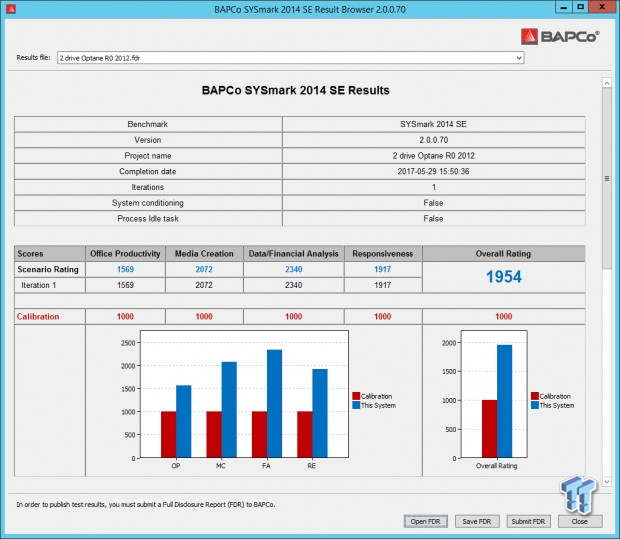Click the Process Idle task label
The height and width of the screenshot is (539, 620).
point(148,219)
